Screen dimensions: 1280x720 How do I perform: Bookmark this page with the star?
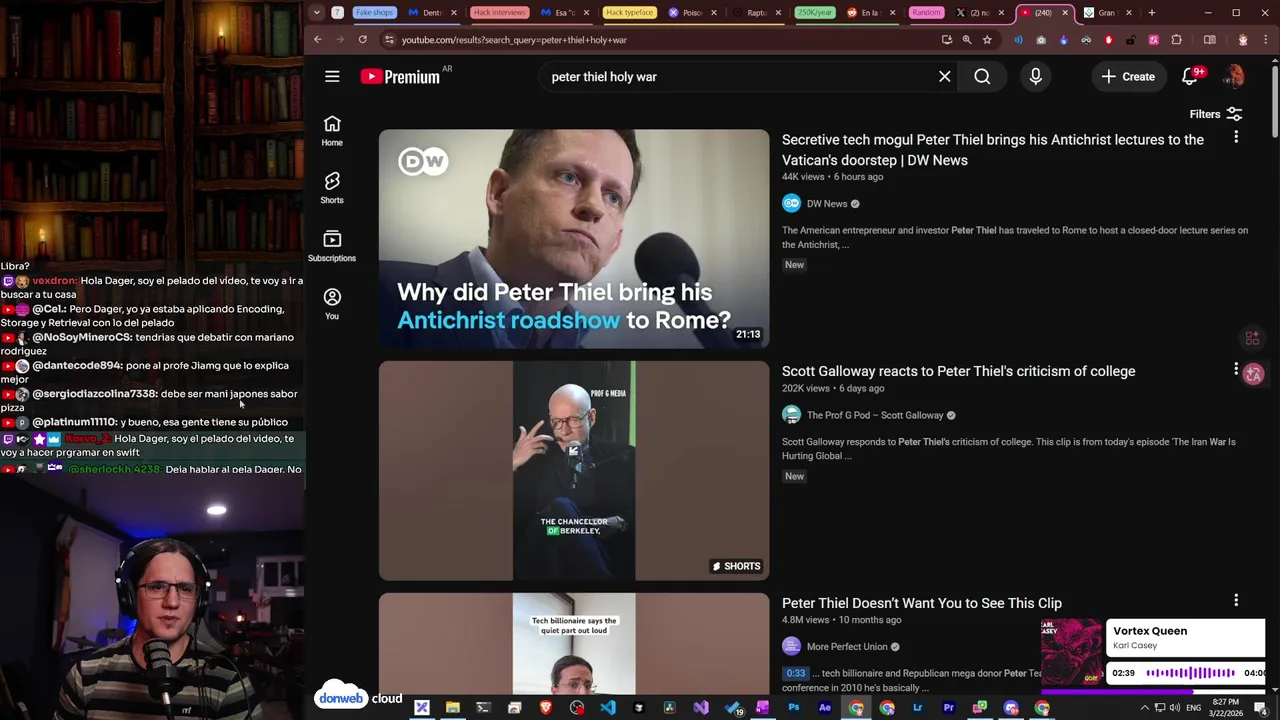[987, 40]
